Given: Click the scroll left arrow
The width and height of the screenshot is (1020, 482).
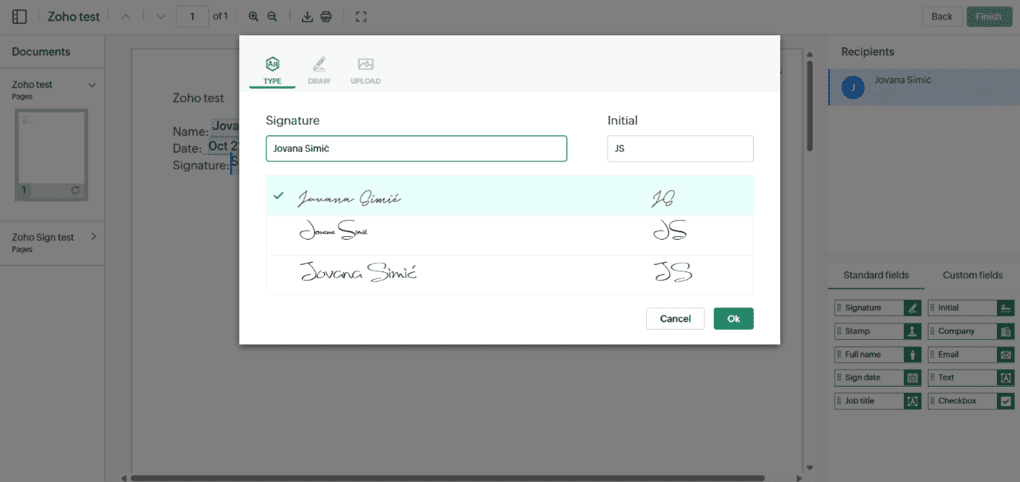Looking at the screenshot, I should pyautogui.click(x=125, y=478).
